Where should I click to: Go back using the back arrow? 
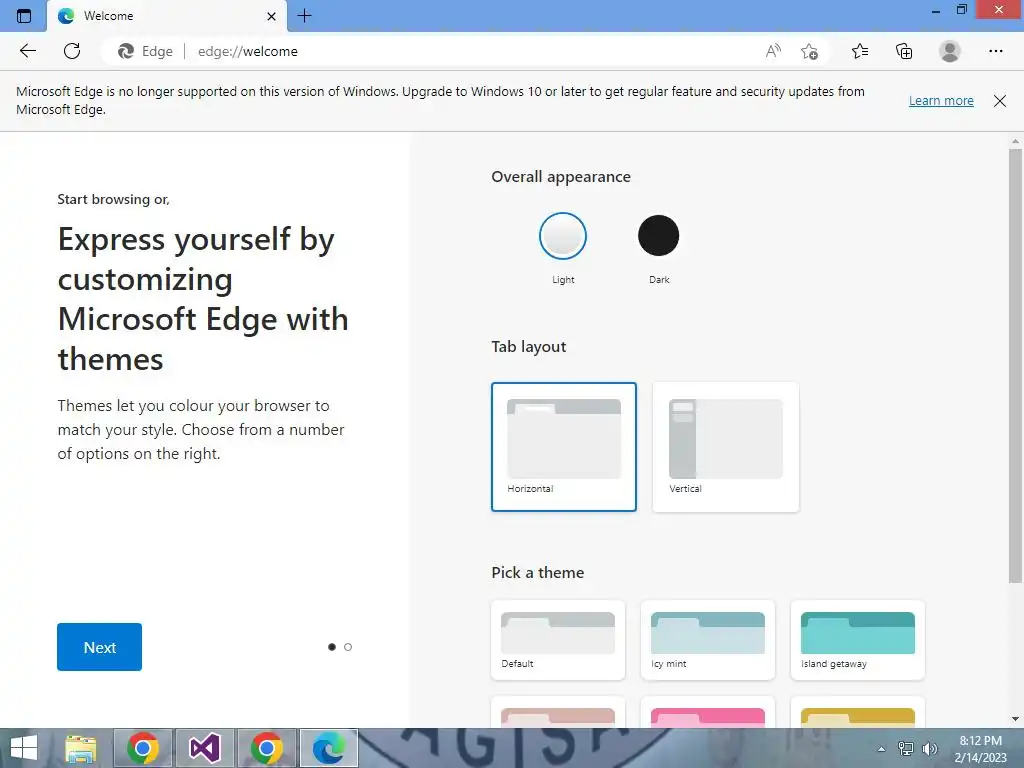27,51
